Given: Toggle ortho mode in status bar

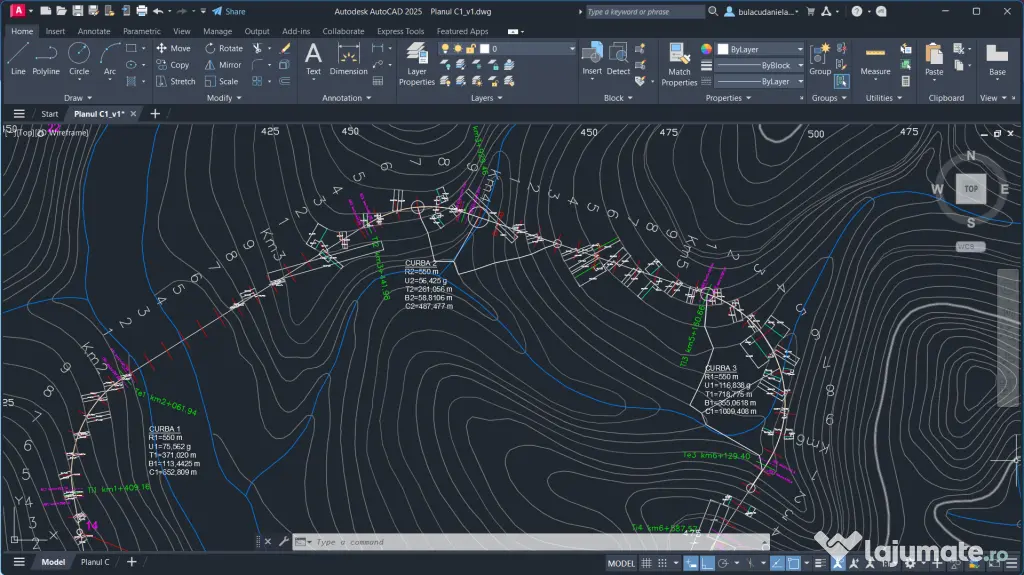Looking at the screenshot, I should pos(707,563).
